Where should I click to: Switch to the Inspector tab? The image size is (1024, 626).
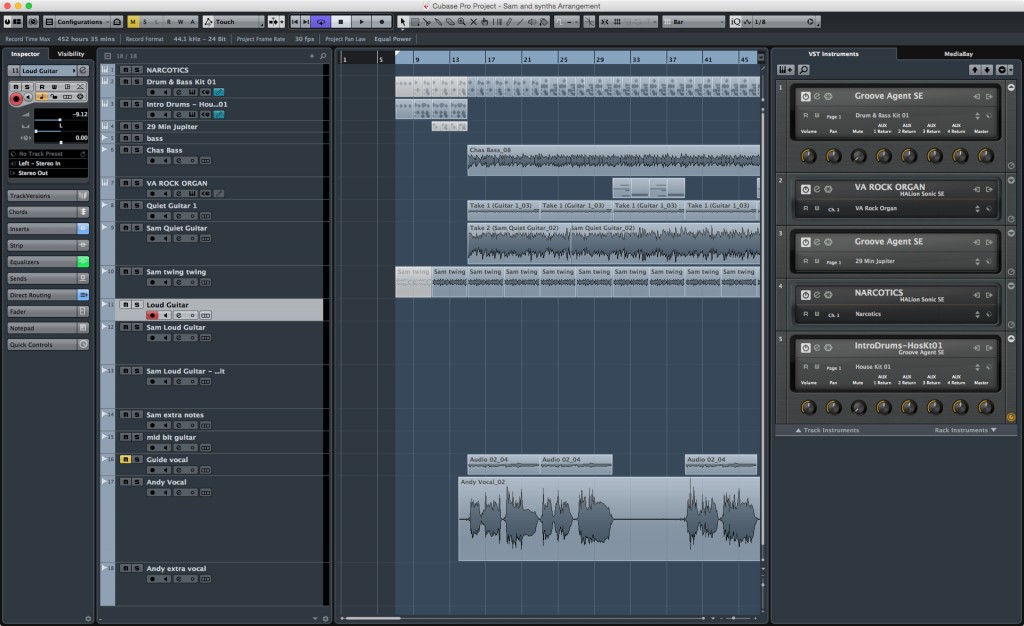[25, 54]
